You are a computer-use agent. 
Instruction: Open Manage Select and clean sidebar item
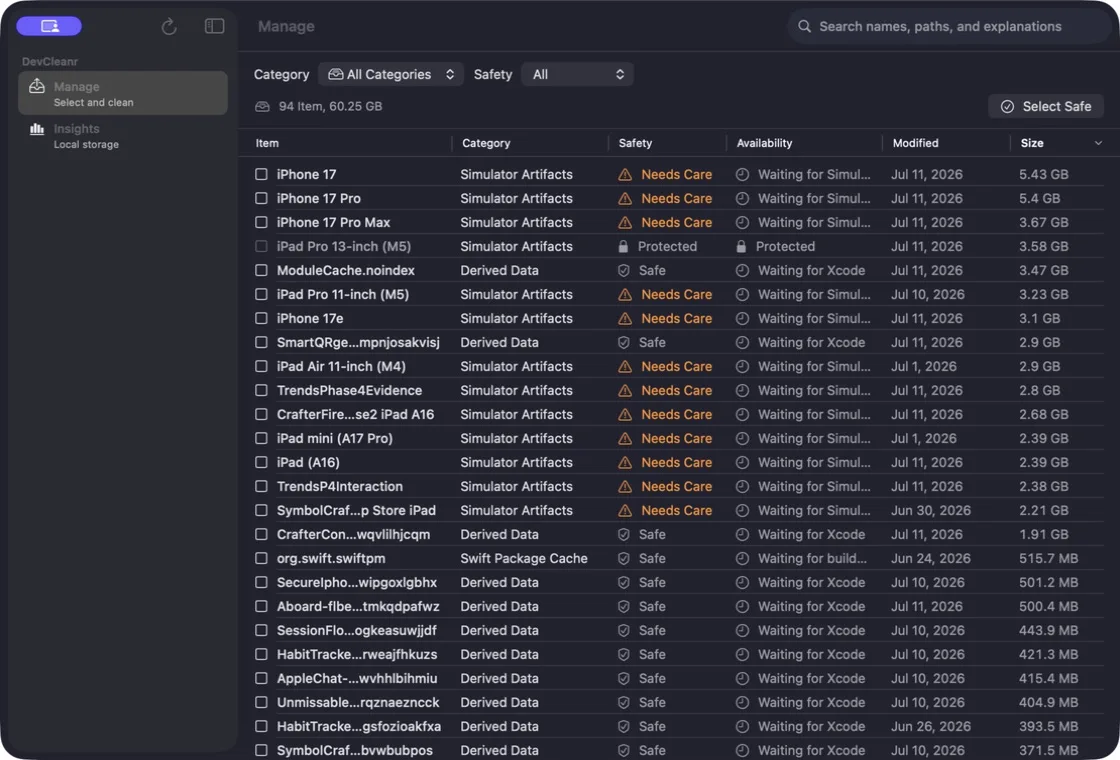123,94
